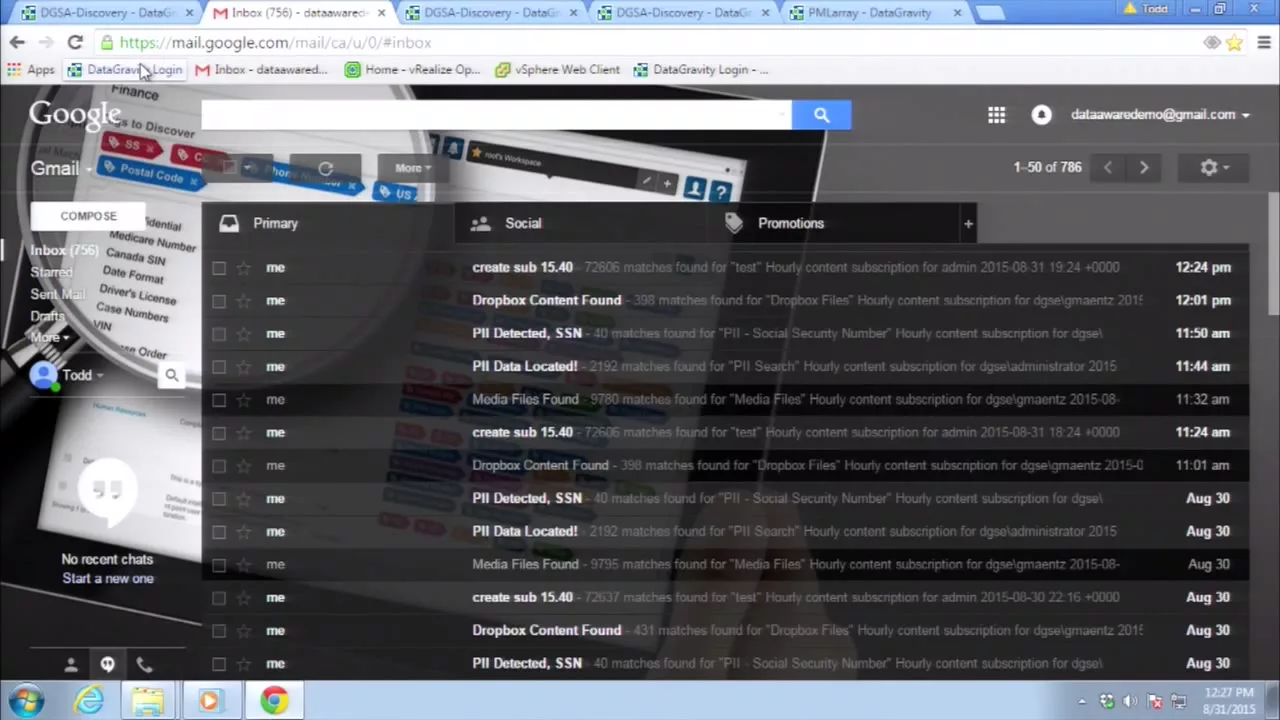Viewport: 1280px width, 720px height.
Task: Tick the 11:50 am PII Detected SSN message
Action: (x=219, y=334)
